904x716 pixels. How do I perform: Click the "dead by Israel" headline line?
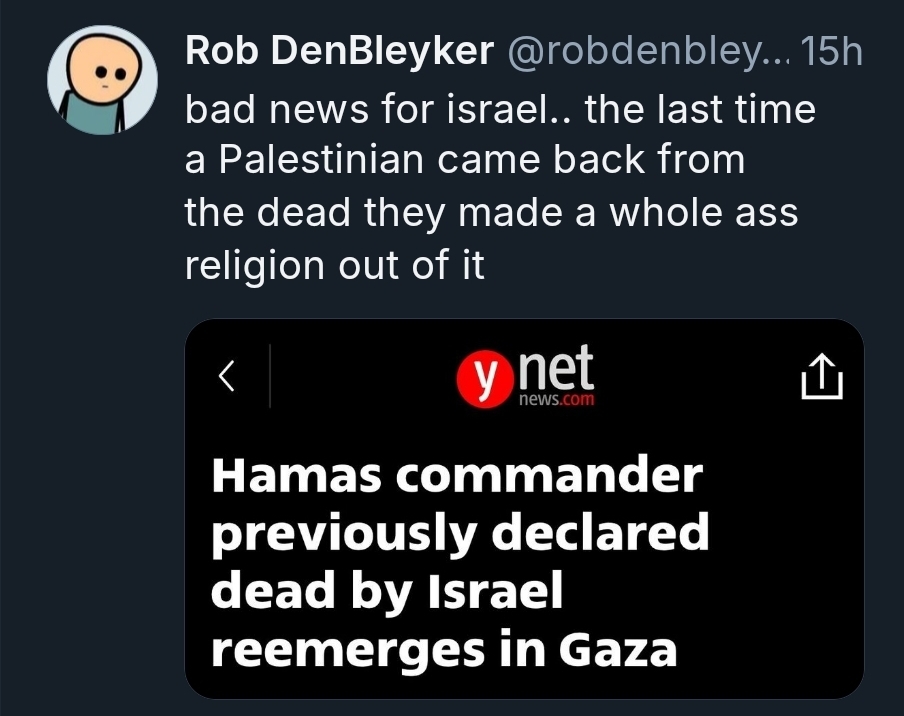[x=387, y=592]
